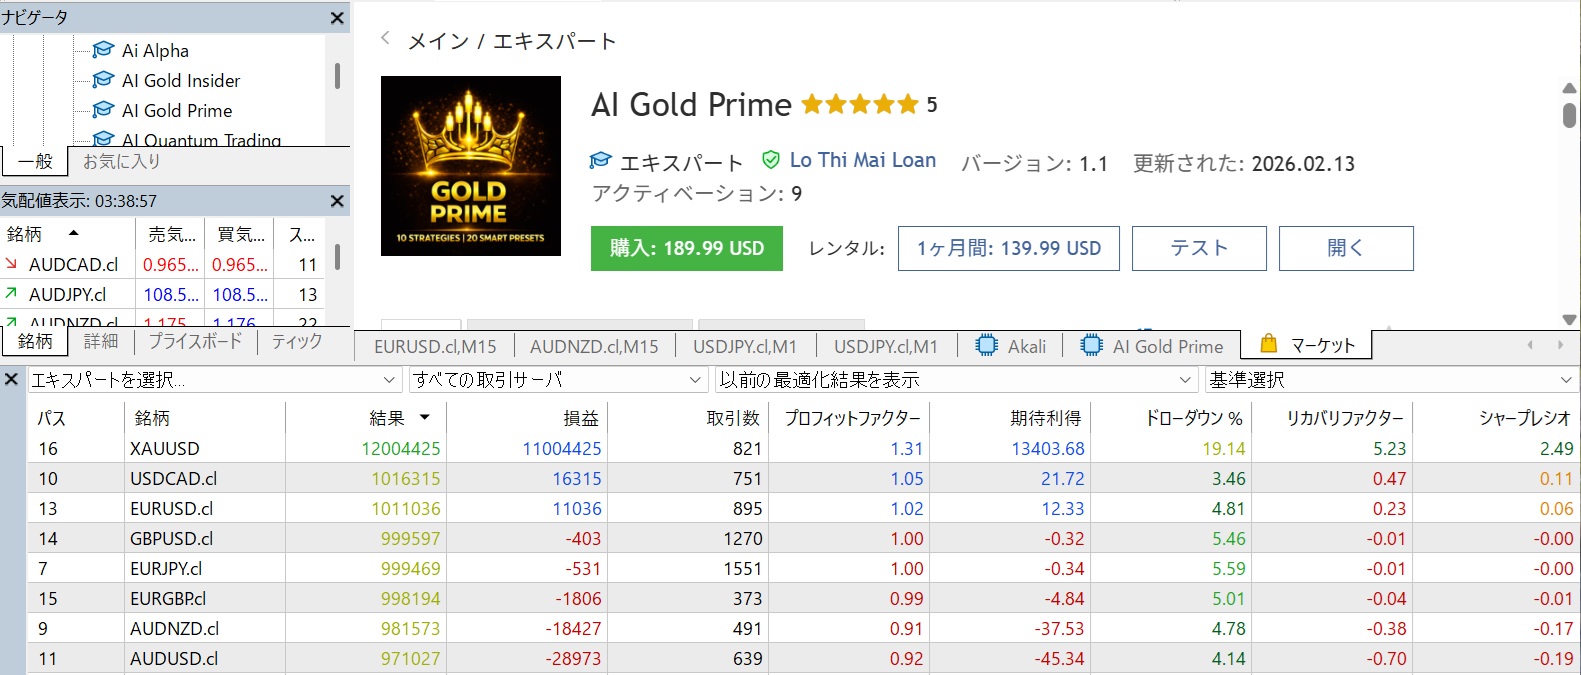
Task: Click the マーケット shopping bag icon
Action: 1268,344
